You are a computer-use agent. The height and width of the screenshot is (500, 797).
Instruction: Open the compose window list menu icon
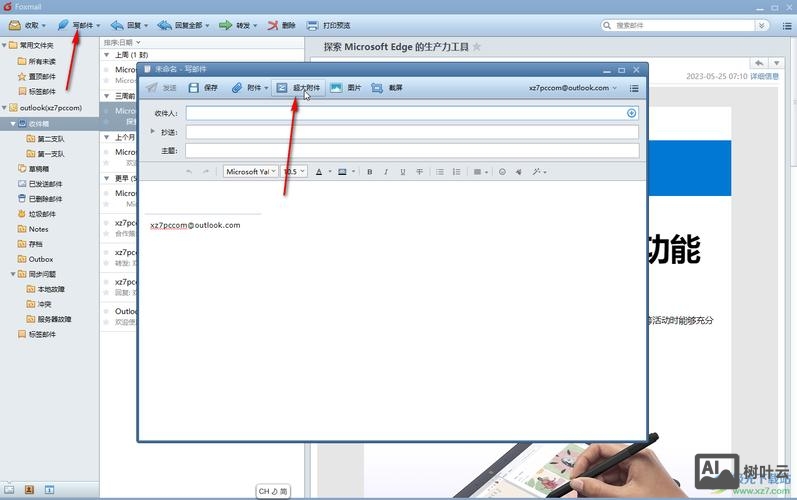(x=634, y=88)
